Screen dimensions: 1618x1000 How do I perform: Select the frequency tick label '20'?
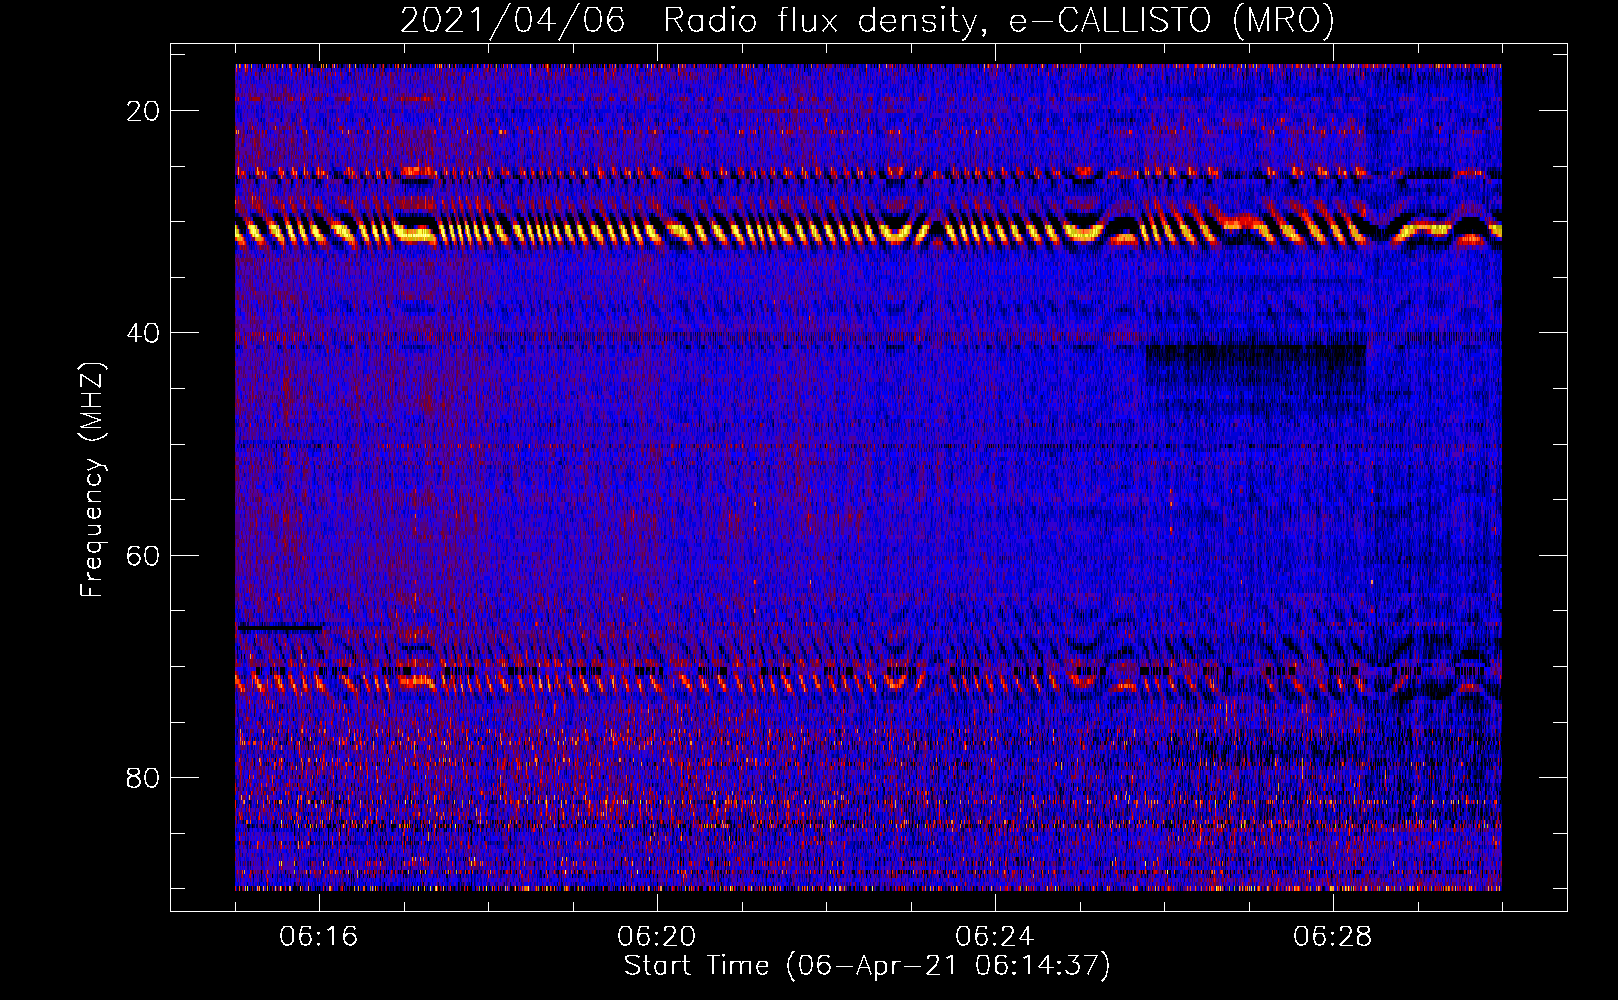[144, 111]
